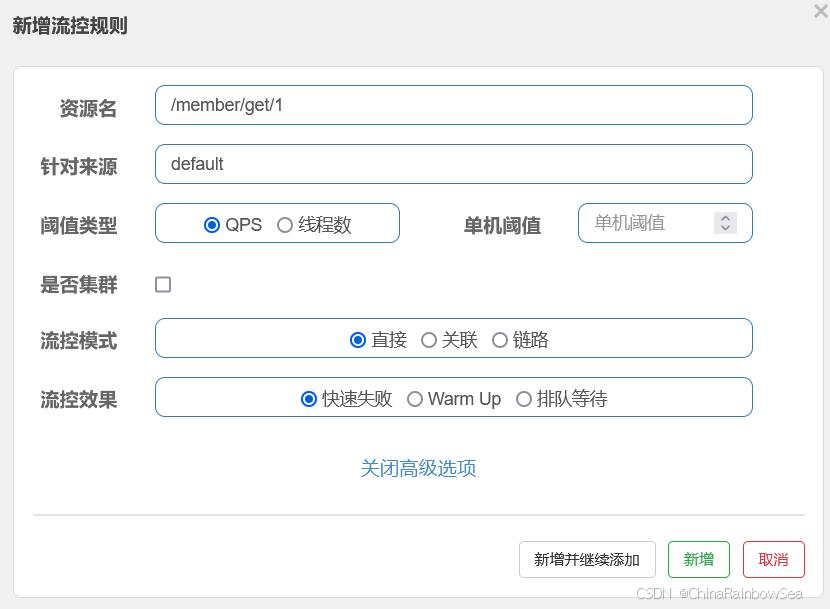This screenshot has height=609, width=830.
Task: Click the 针对来源 input field
Action: click(x=453, y=164)
